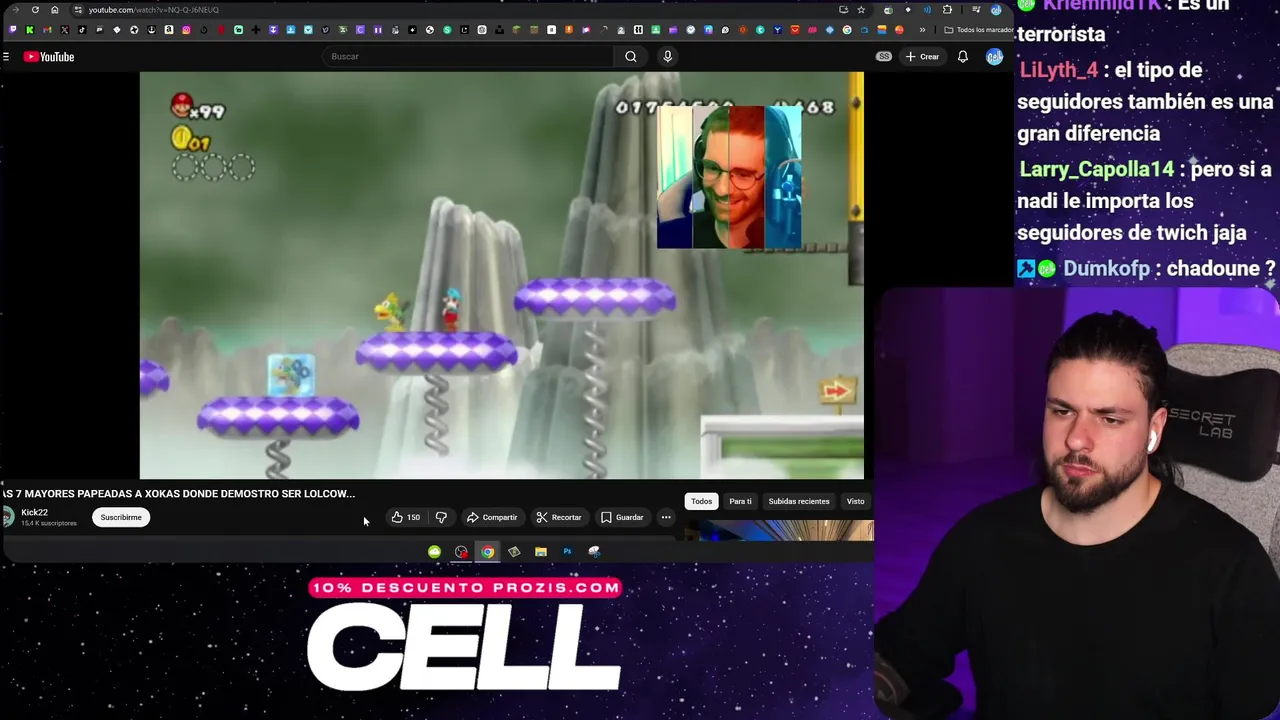Open the Crear create menu
The image size is (1280, 720).
[x=922, y=57]
